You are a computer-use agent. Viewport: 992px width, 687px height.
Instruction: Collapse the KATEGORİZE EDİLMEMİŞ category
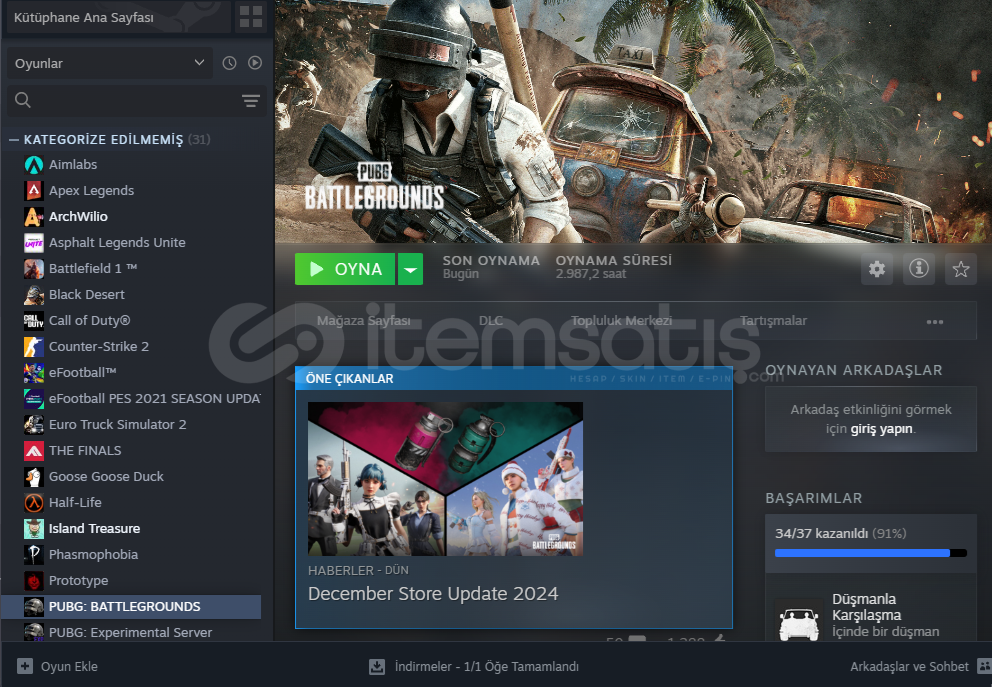click(14, 140)
